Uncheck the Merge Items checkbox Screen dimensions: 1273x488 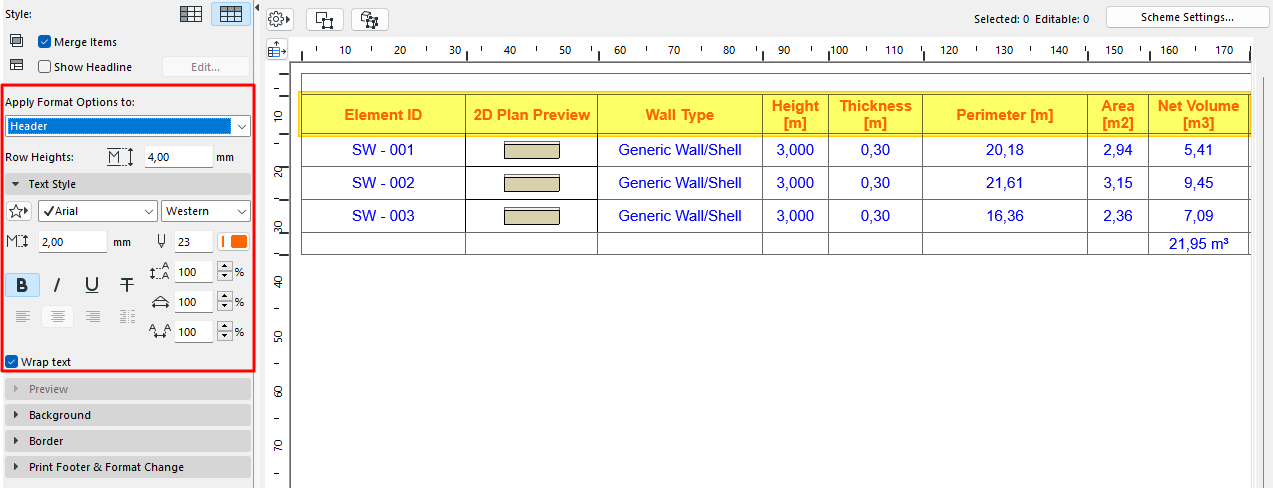(45, 42)
